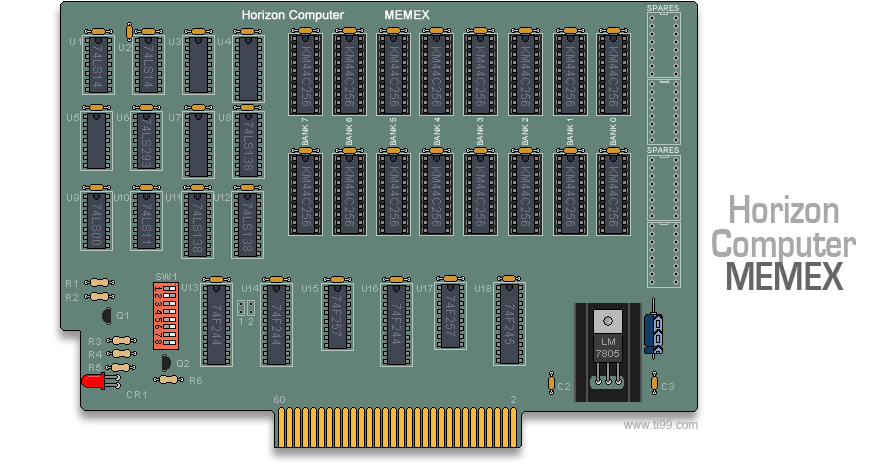
Task: Select the Q1 transistor
Action: point(107,316)
